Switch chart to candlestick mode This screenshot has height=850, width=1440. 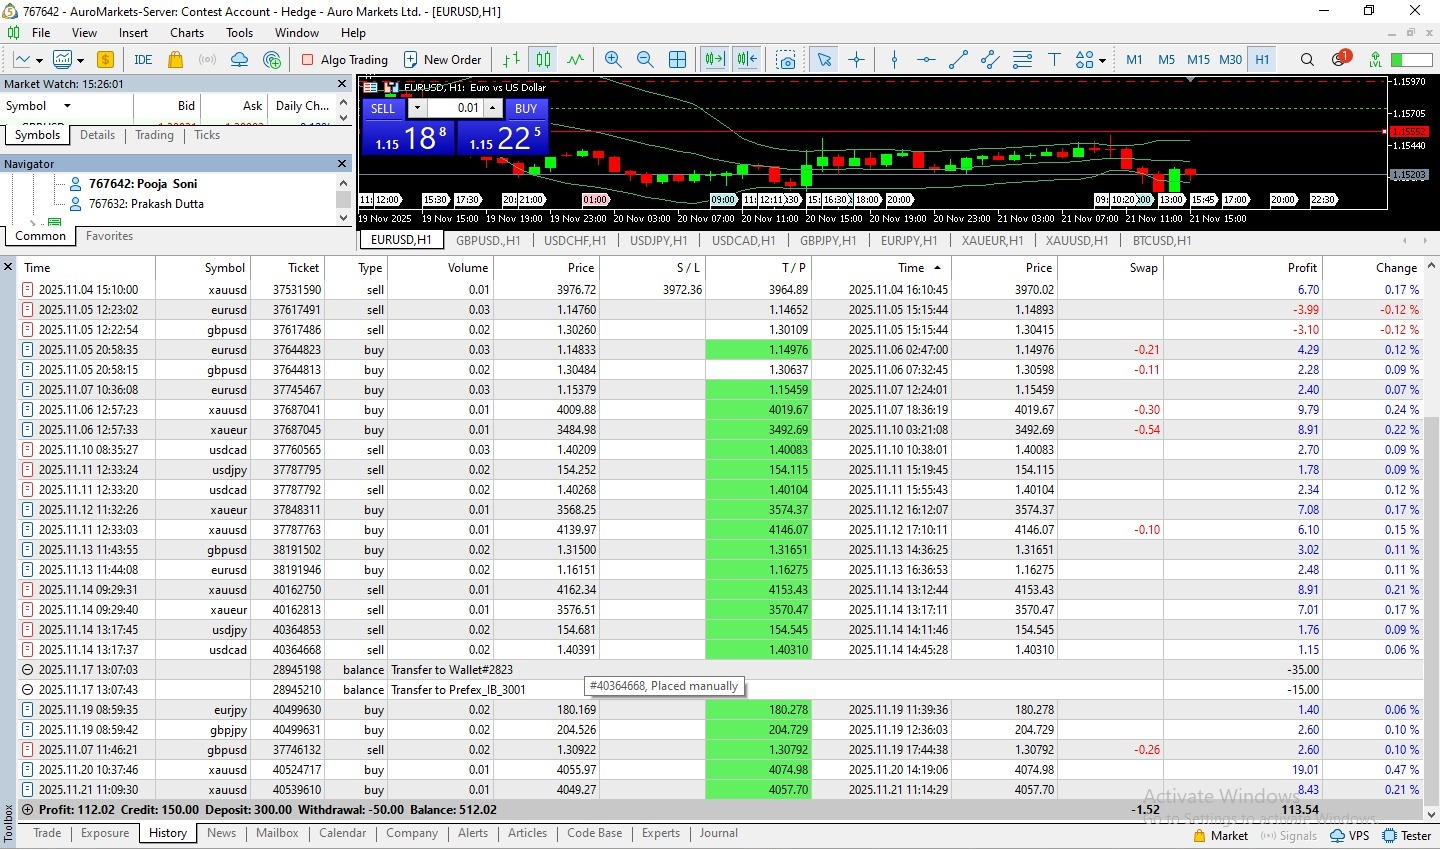click(543, 60)
